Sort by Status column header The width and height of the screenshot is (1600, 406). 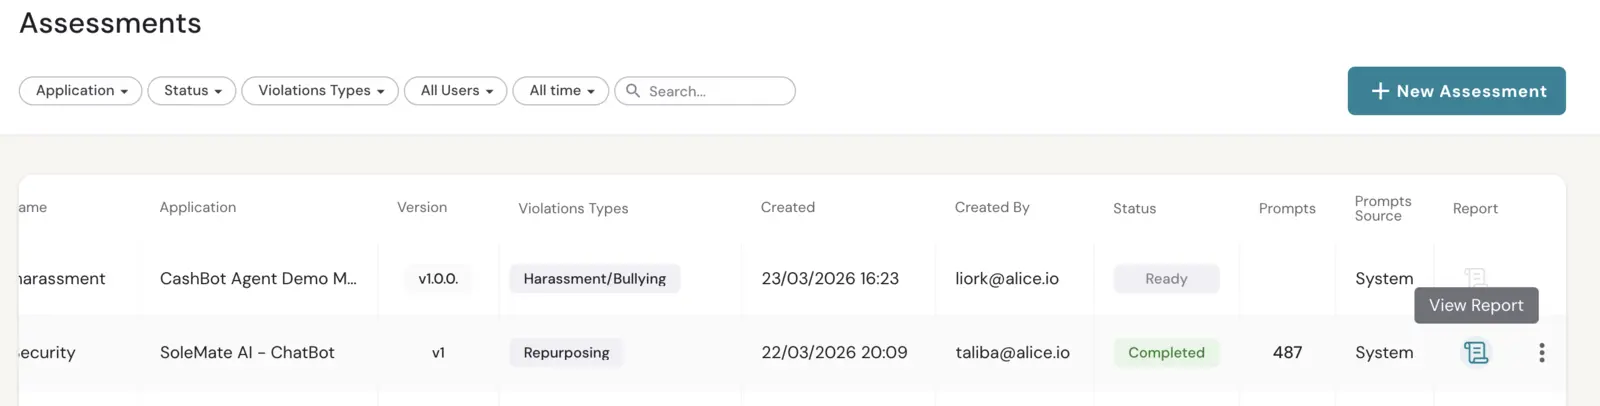pos(1134,208)
